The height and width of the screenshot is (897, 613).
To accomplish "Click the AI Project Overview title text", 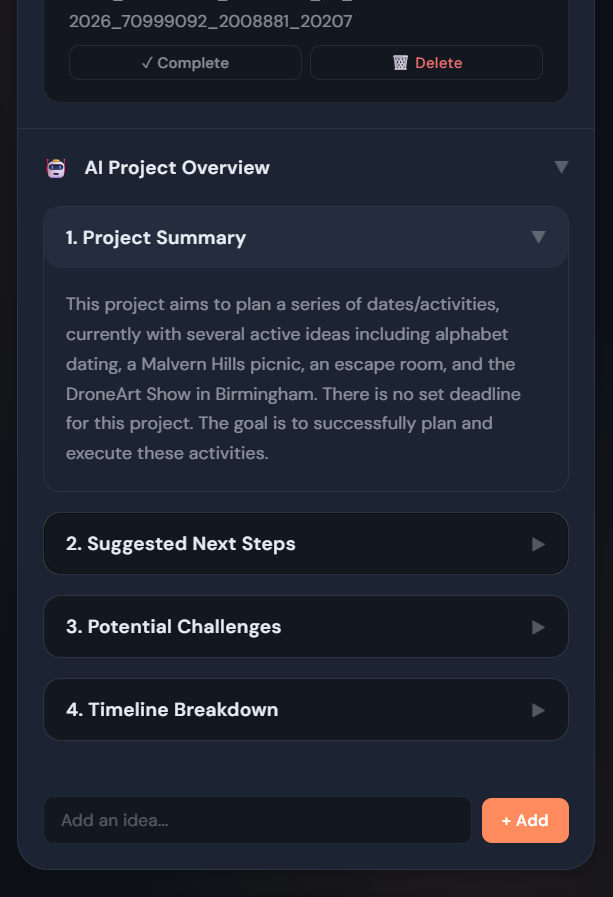I will click(x=177, y=167).
